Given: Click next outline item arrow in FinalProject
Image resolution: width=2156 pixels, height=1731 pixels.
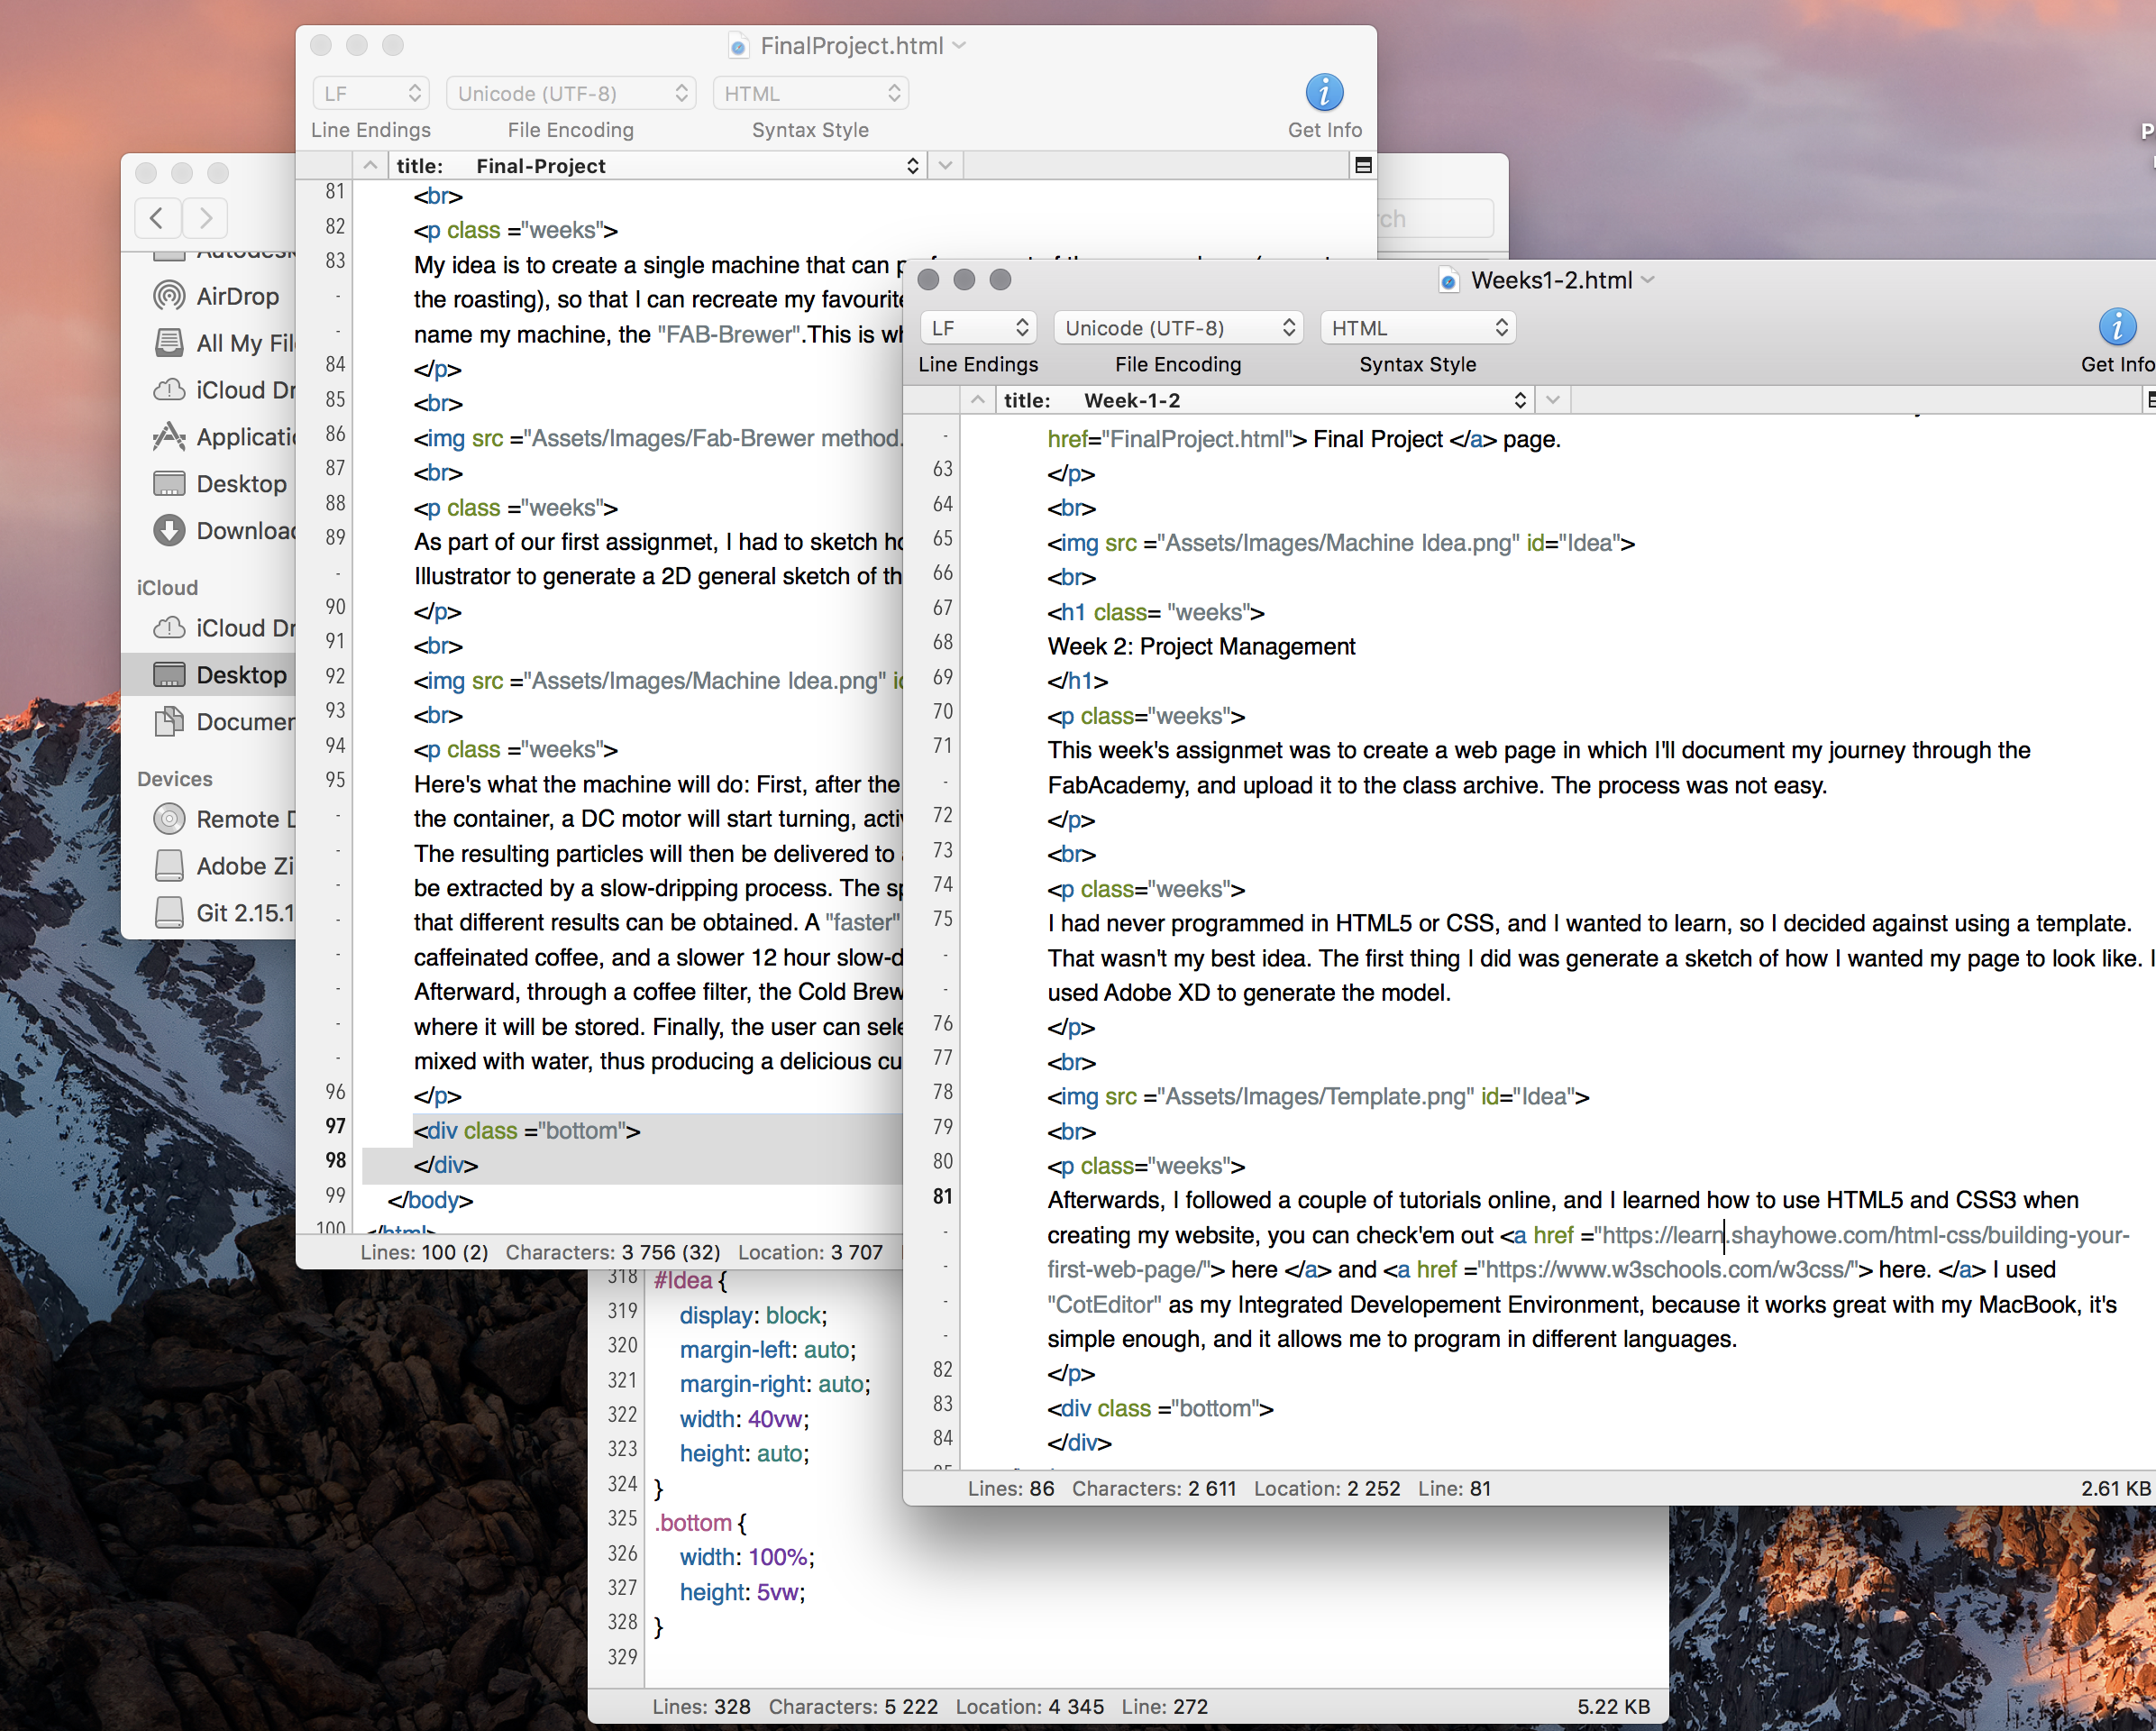Looking at the screenshot, I should pos(945,166).
